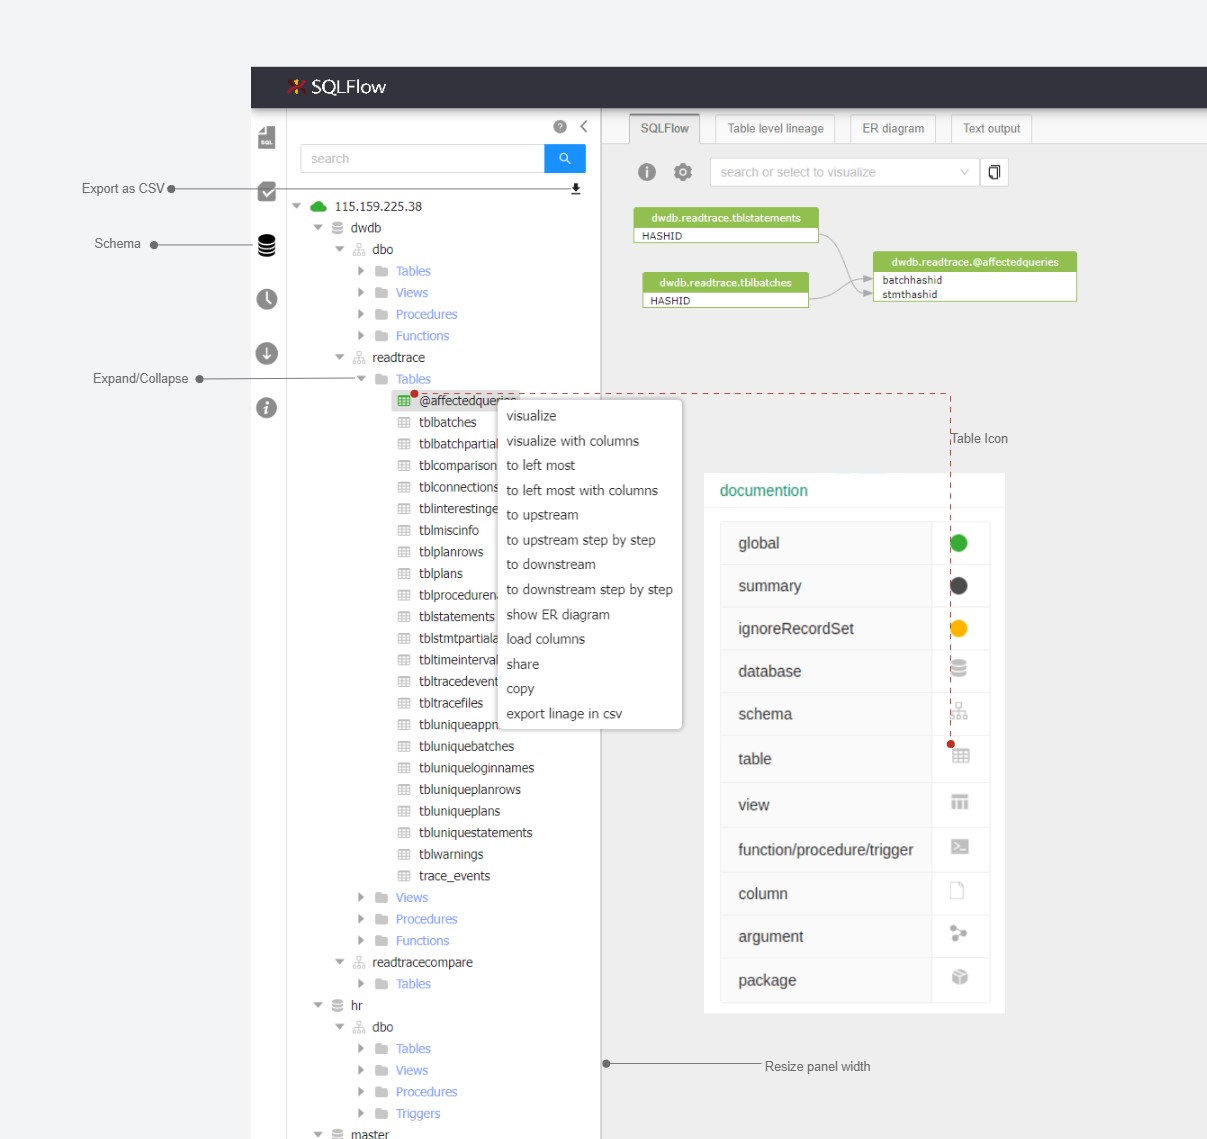The image size is (1207, 1139).
Task: Open the info icon in left sidebar
Action: click(266, 407)
